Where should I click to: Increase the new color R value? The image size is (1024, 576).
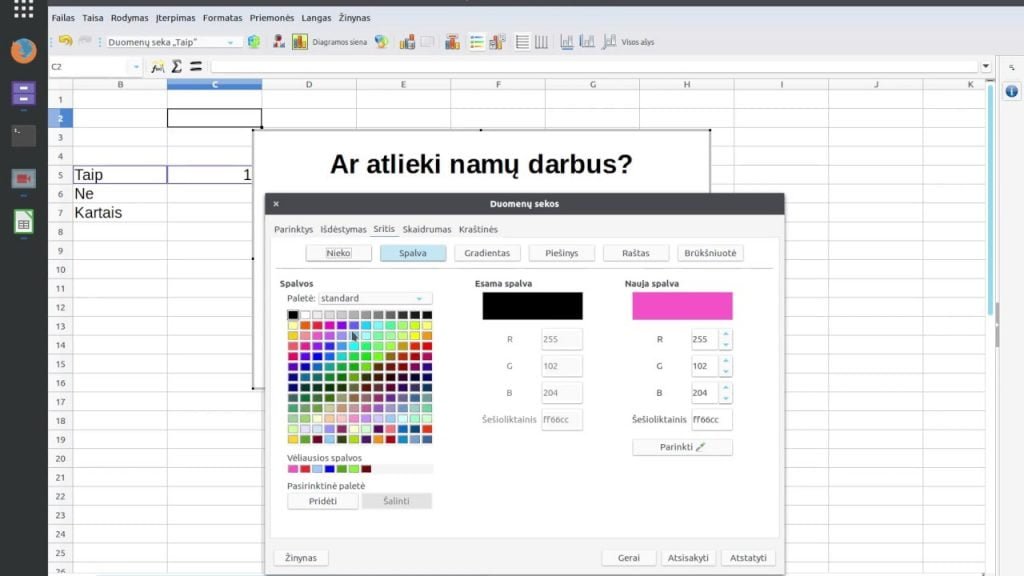click(x=726, y=334)
